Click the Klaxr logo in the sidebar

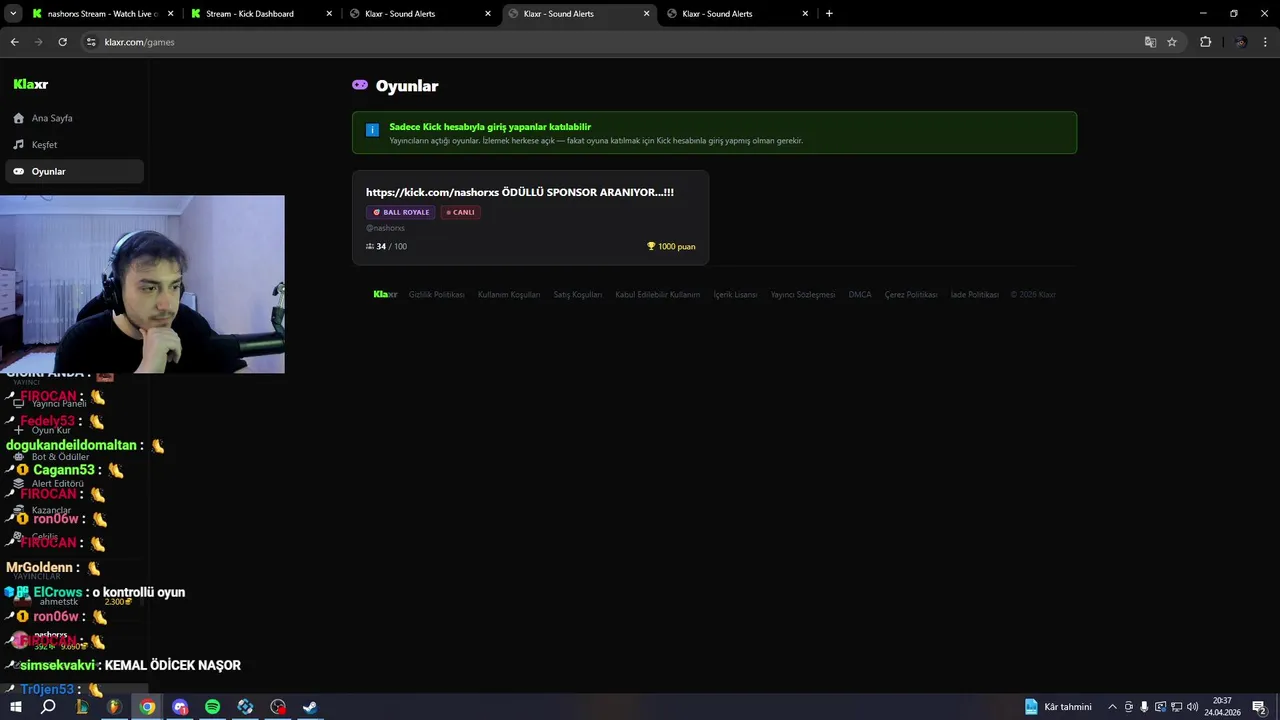click(x=31, y=84)
